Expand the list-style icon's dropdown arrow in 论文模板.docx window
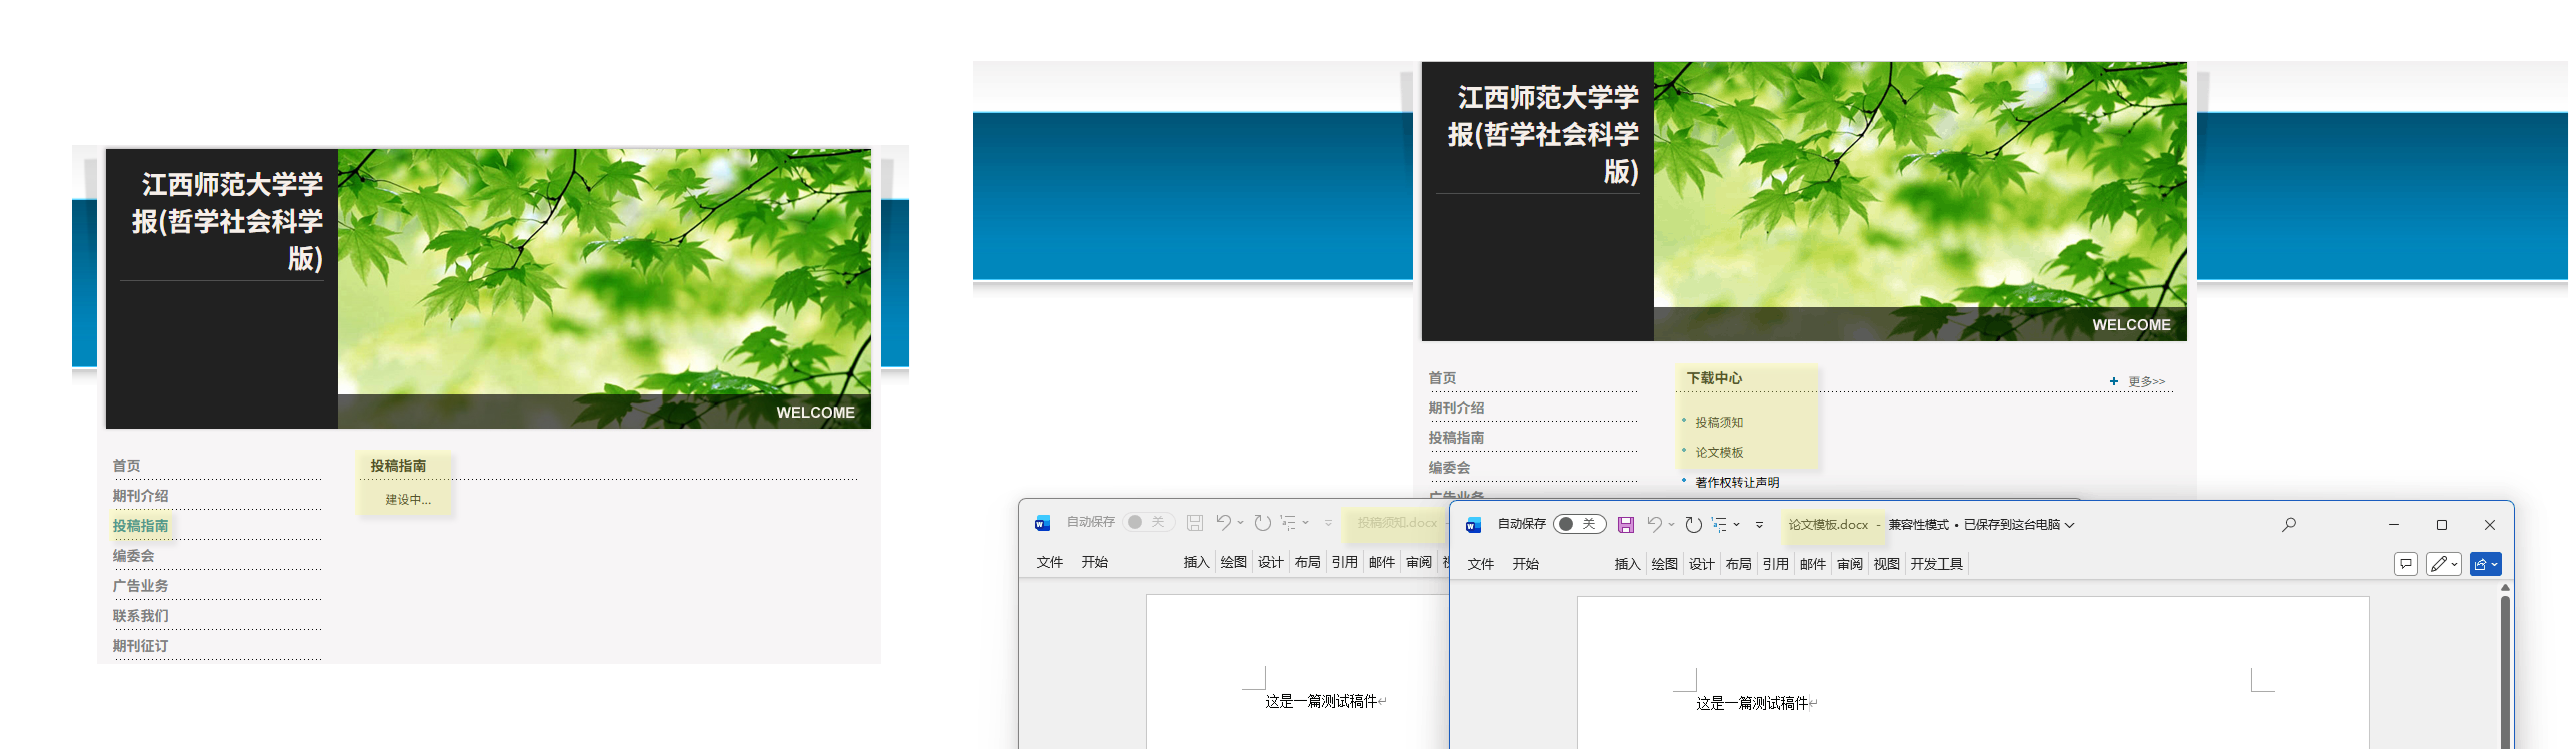The image size is (2569, 749). (x=1737, y=525)
